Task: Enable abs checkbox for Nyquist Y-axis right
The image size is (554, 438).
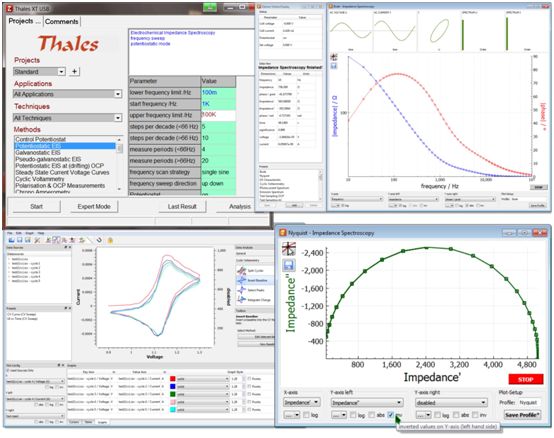Action: pos(456,415)
